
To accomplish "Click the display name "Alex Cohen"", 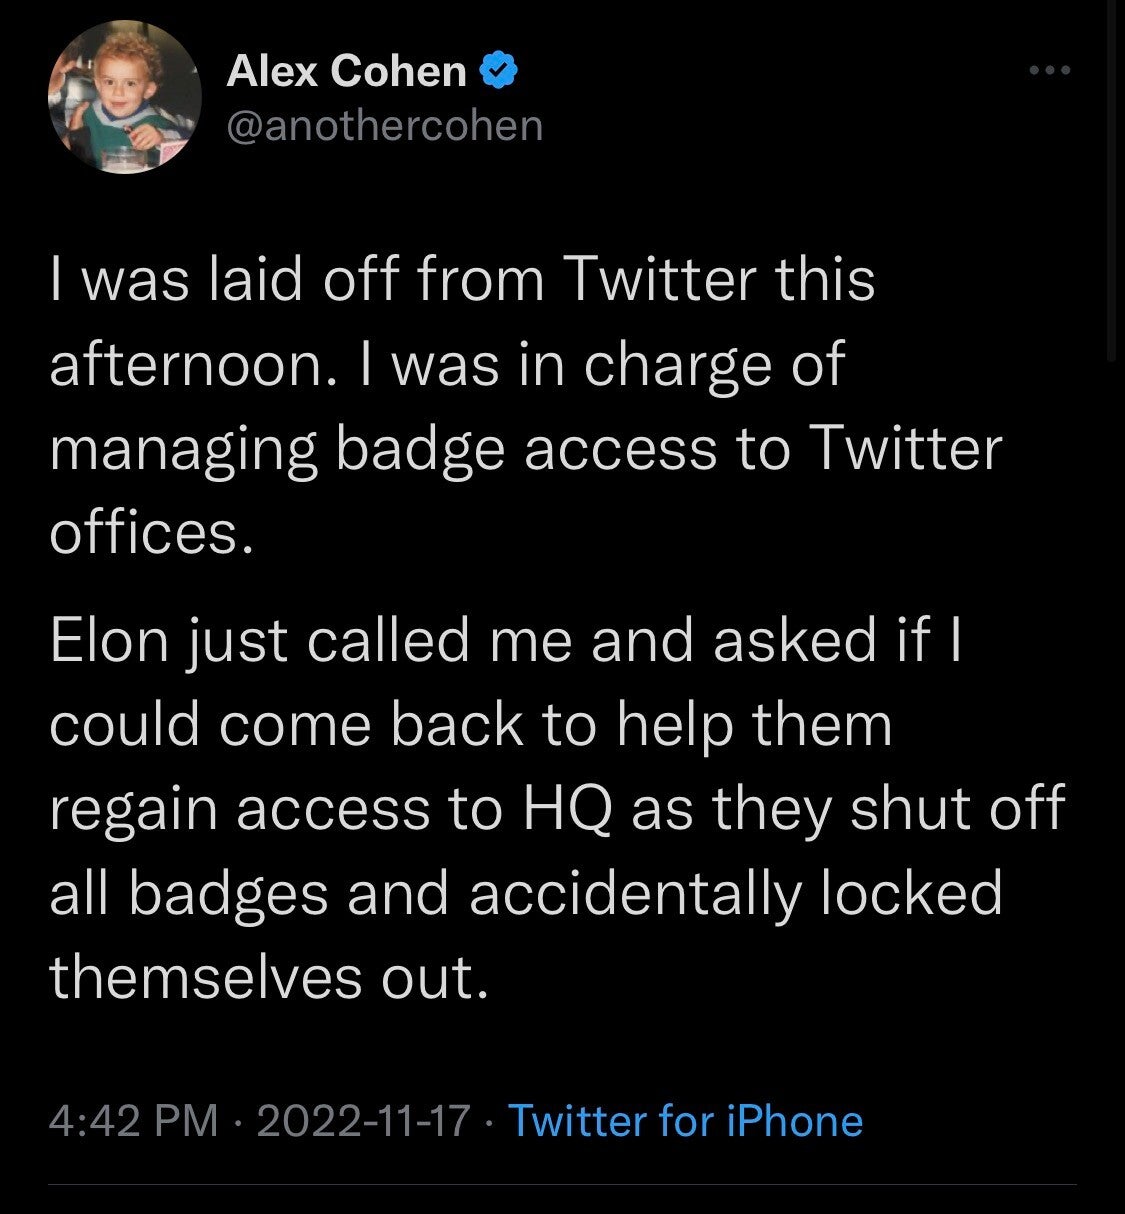I will [x=346, y=71].
